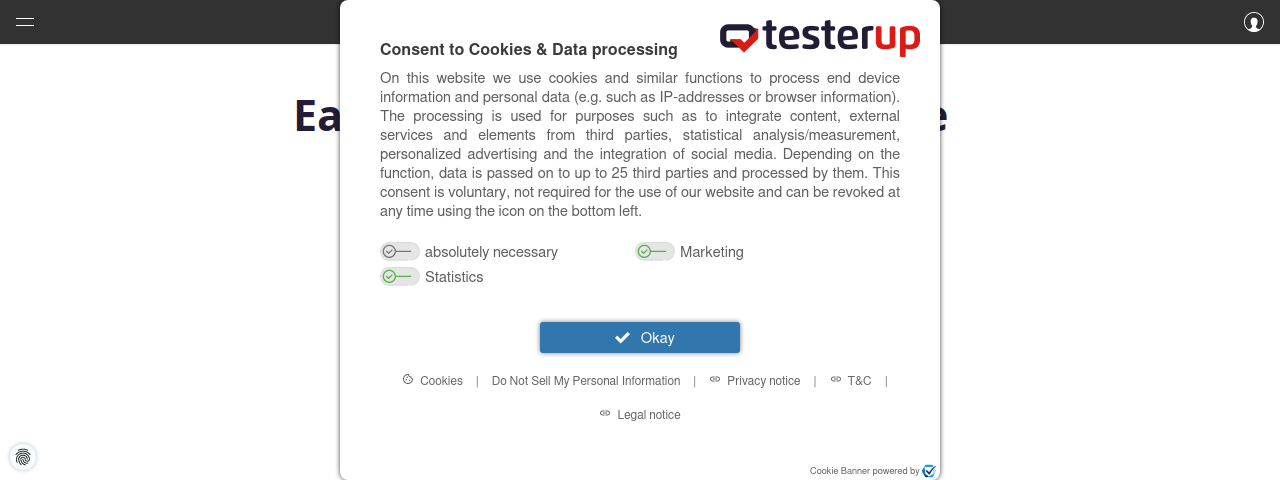Screen dimensions: 1280x480
Task: Open the Privacy notice link
Action: [764, 381]
